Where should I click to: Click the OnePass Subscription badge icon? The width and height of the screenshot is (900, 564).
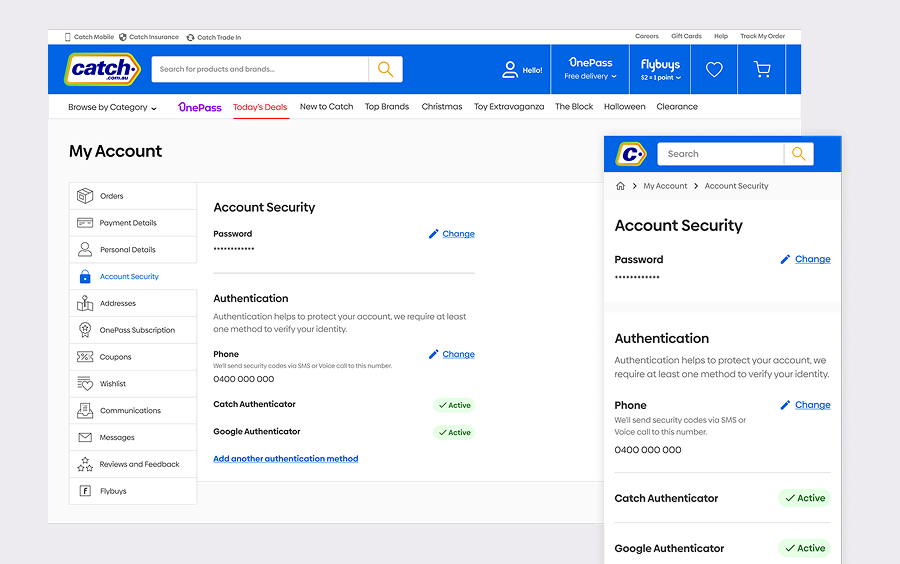85,330
